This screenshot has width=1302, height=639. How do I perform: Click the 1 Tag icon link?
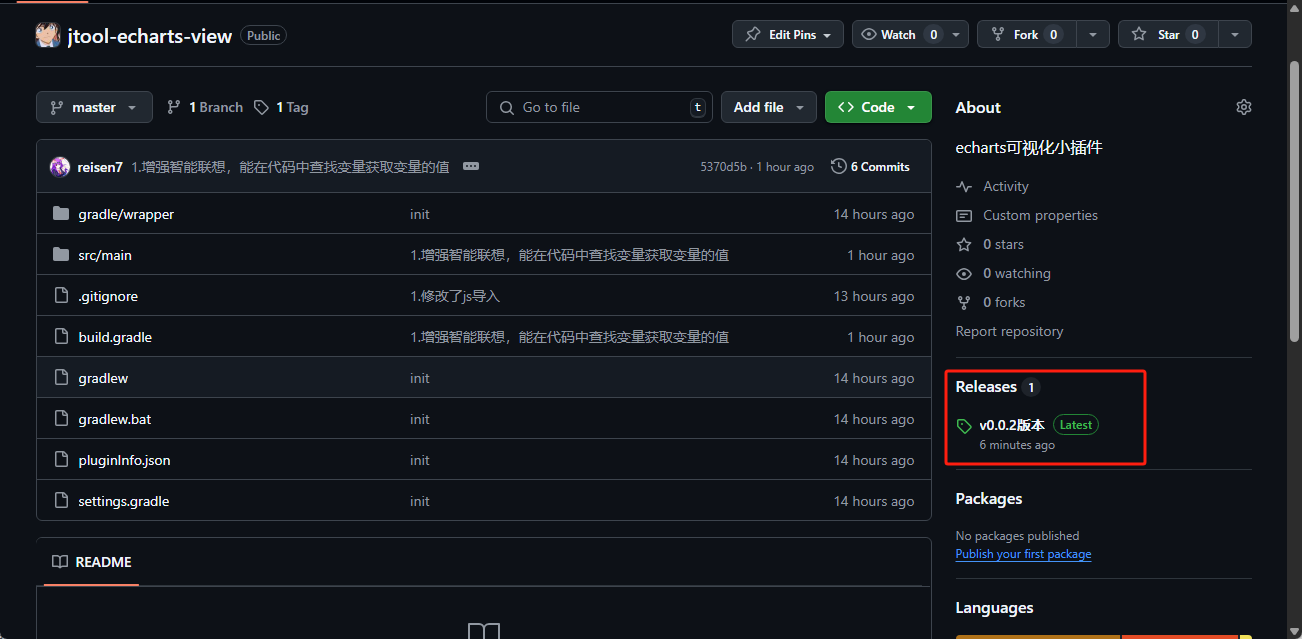pyautogui.click(x=262, y=107)
